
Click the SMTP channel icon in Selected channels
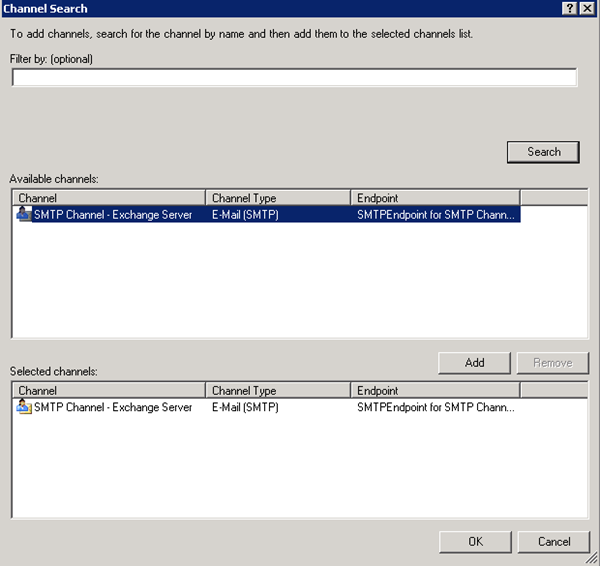click(23, 406)
